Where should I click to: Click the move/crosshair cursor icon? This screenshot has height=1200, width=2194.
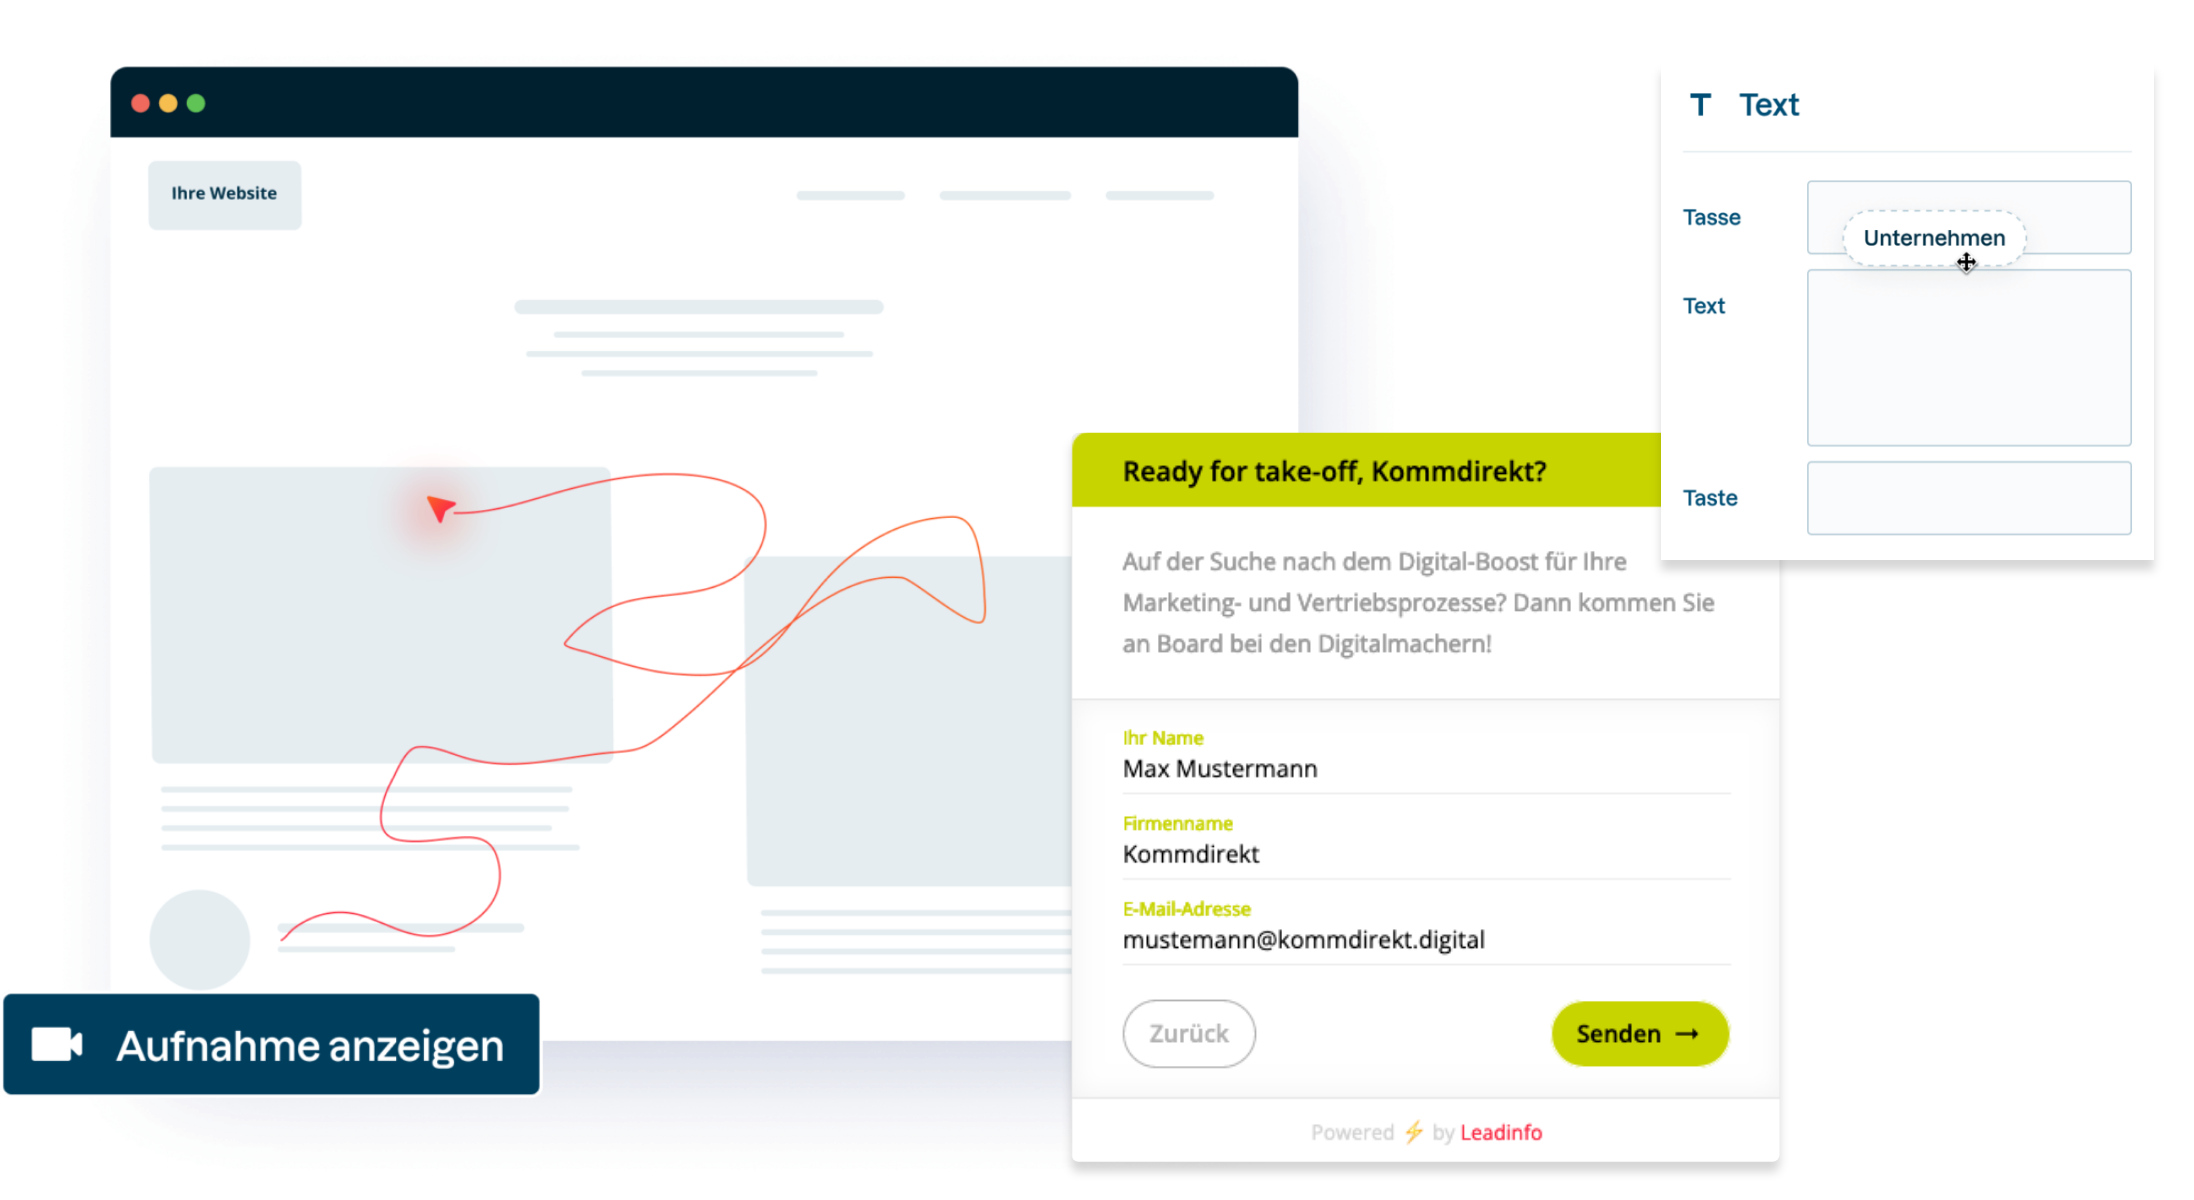1965,263
